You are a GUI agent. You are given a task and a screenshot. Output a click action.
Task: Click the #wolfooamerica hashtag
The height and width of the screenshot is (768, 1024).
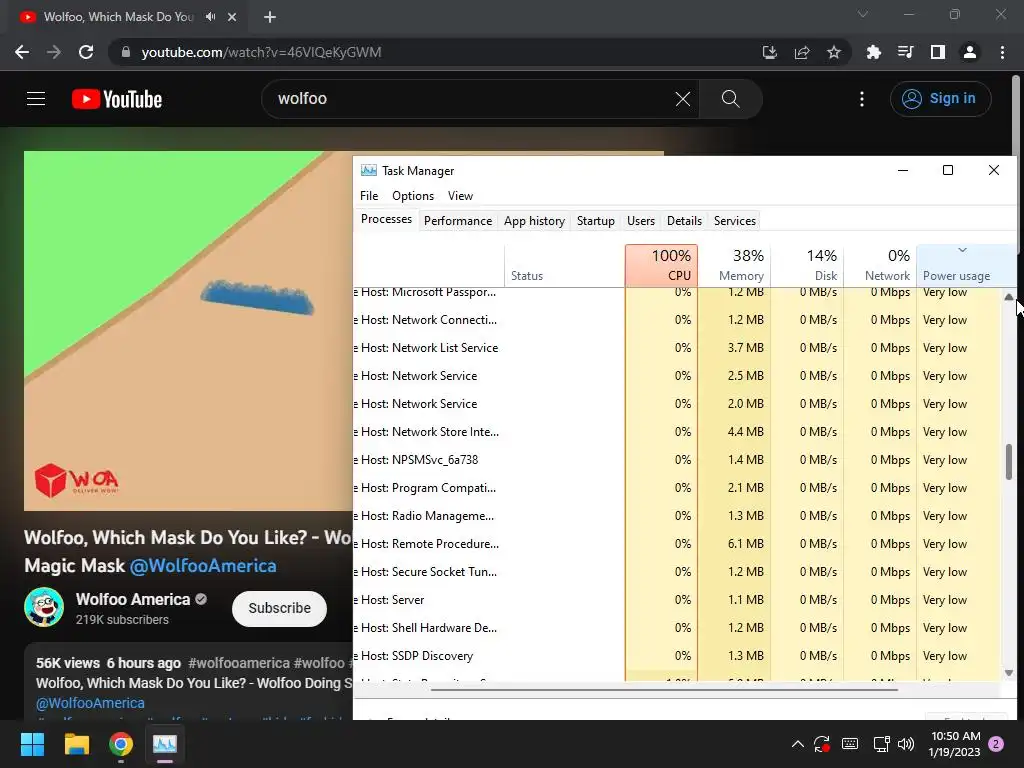pos(239,663)
